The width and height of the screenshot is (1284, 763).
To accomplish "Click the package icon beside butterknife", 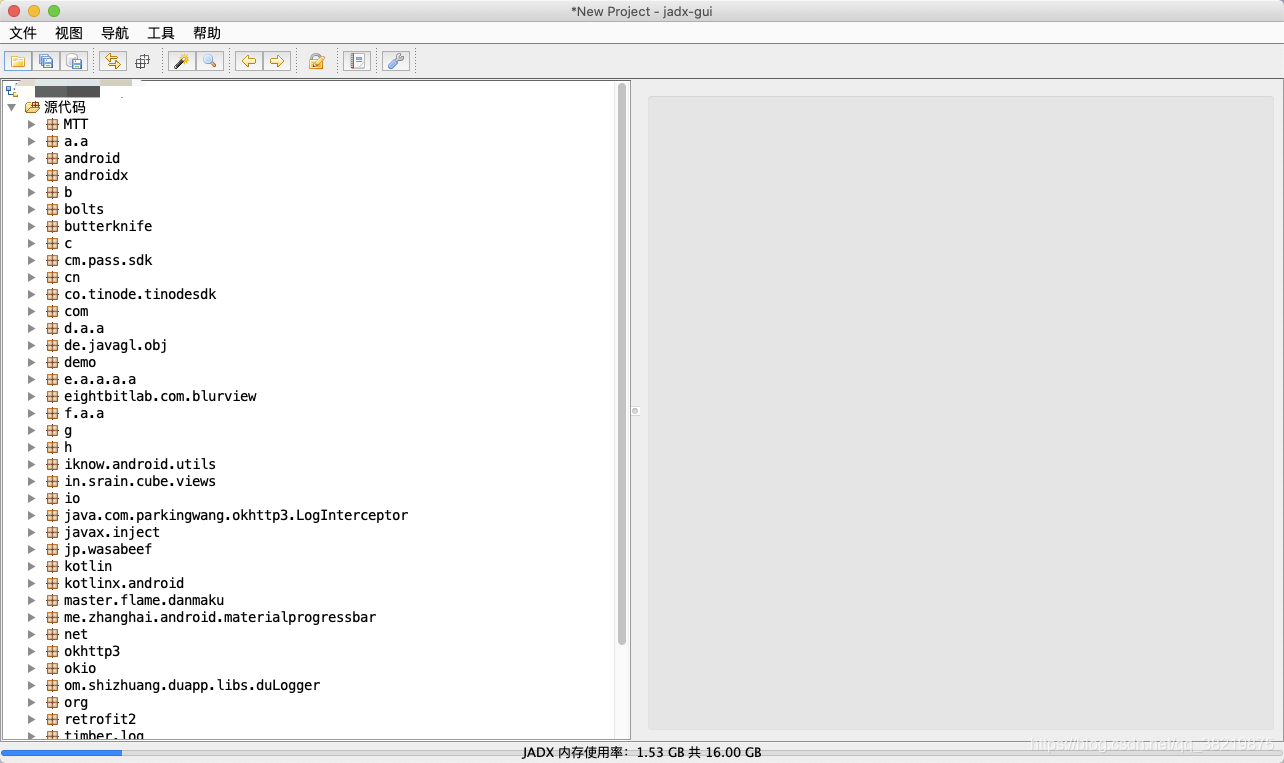I will (x=52, y=226).
